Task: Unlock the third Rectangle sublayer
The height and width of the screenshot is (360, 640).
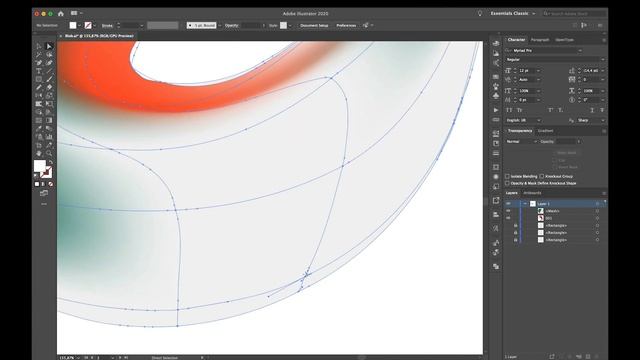Action: pyautogui.click(x=516, y=240)
